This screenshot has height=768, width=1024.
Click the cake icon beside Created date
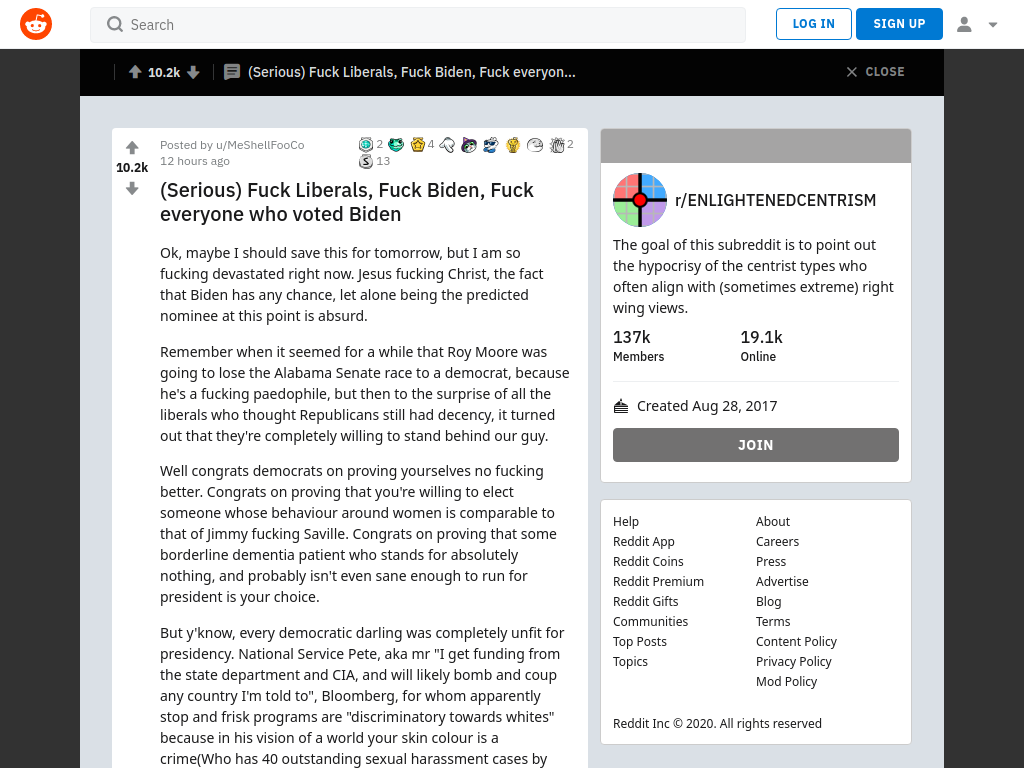click(x=621, y=406)
